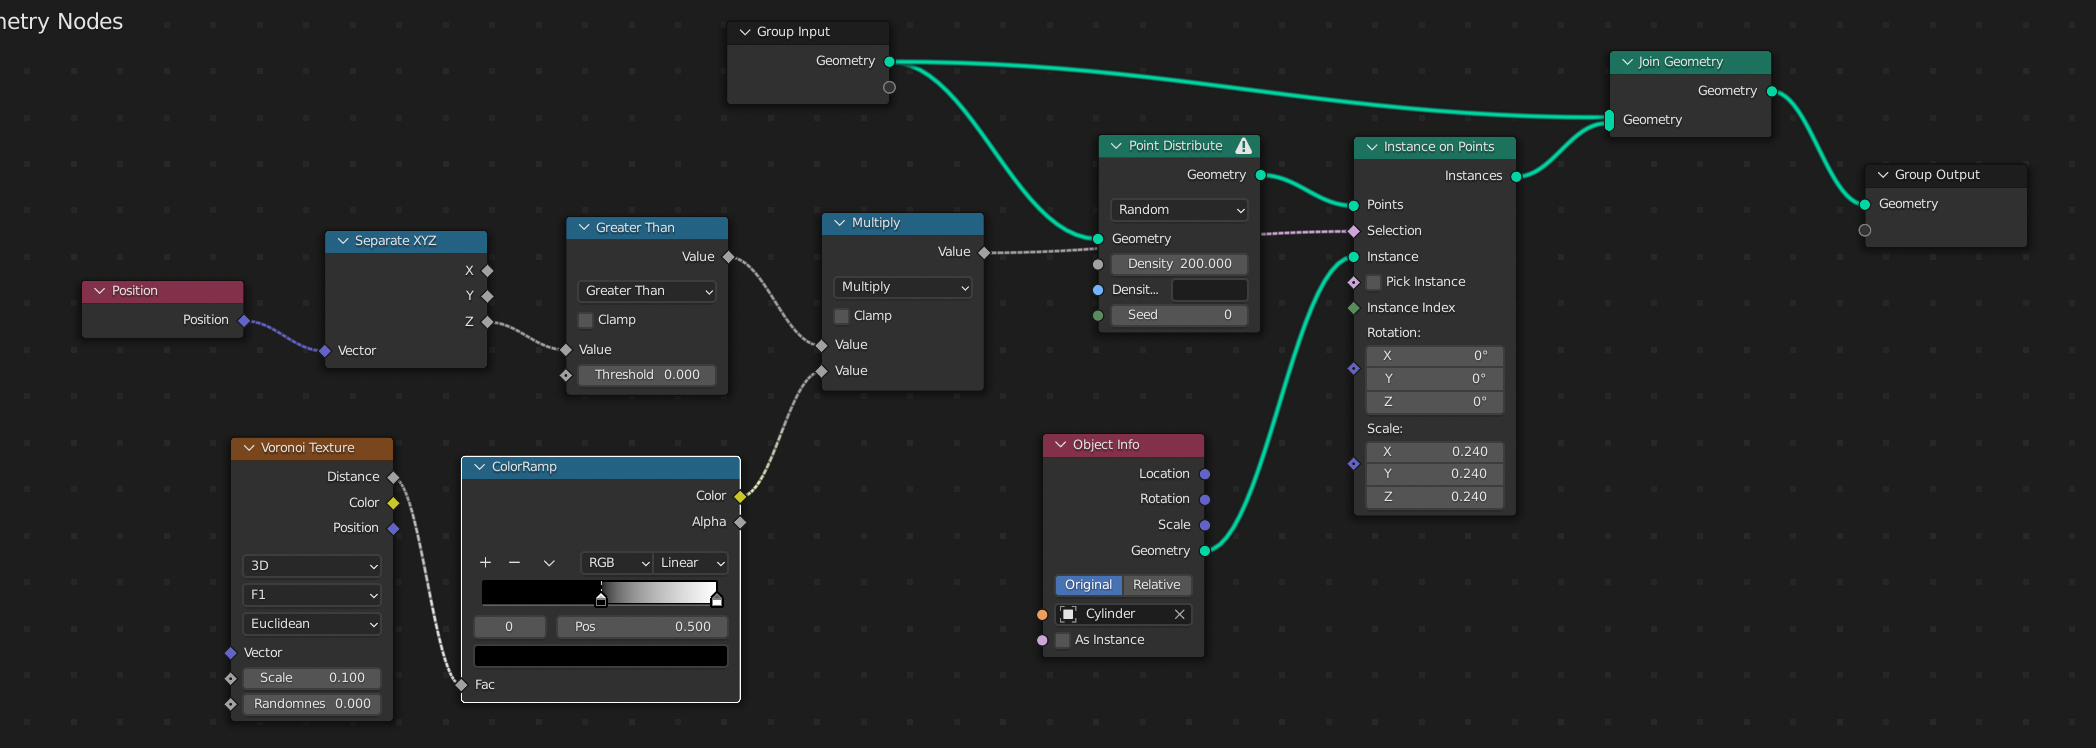Viewport: 2096px width, 748px height.
Task: Open the ColorRamp tools chevron menu
Action: tap(549, 563)
